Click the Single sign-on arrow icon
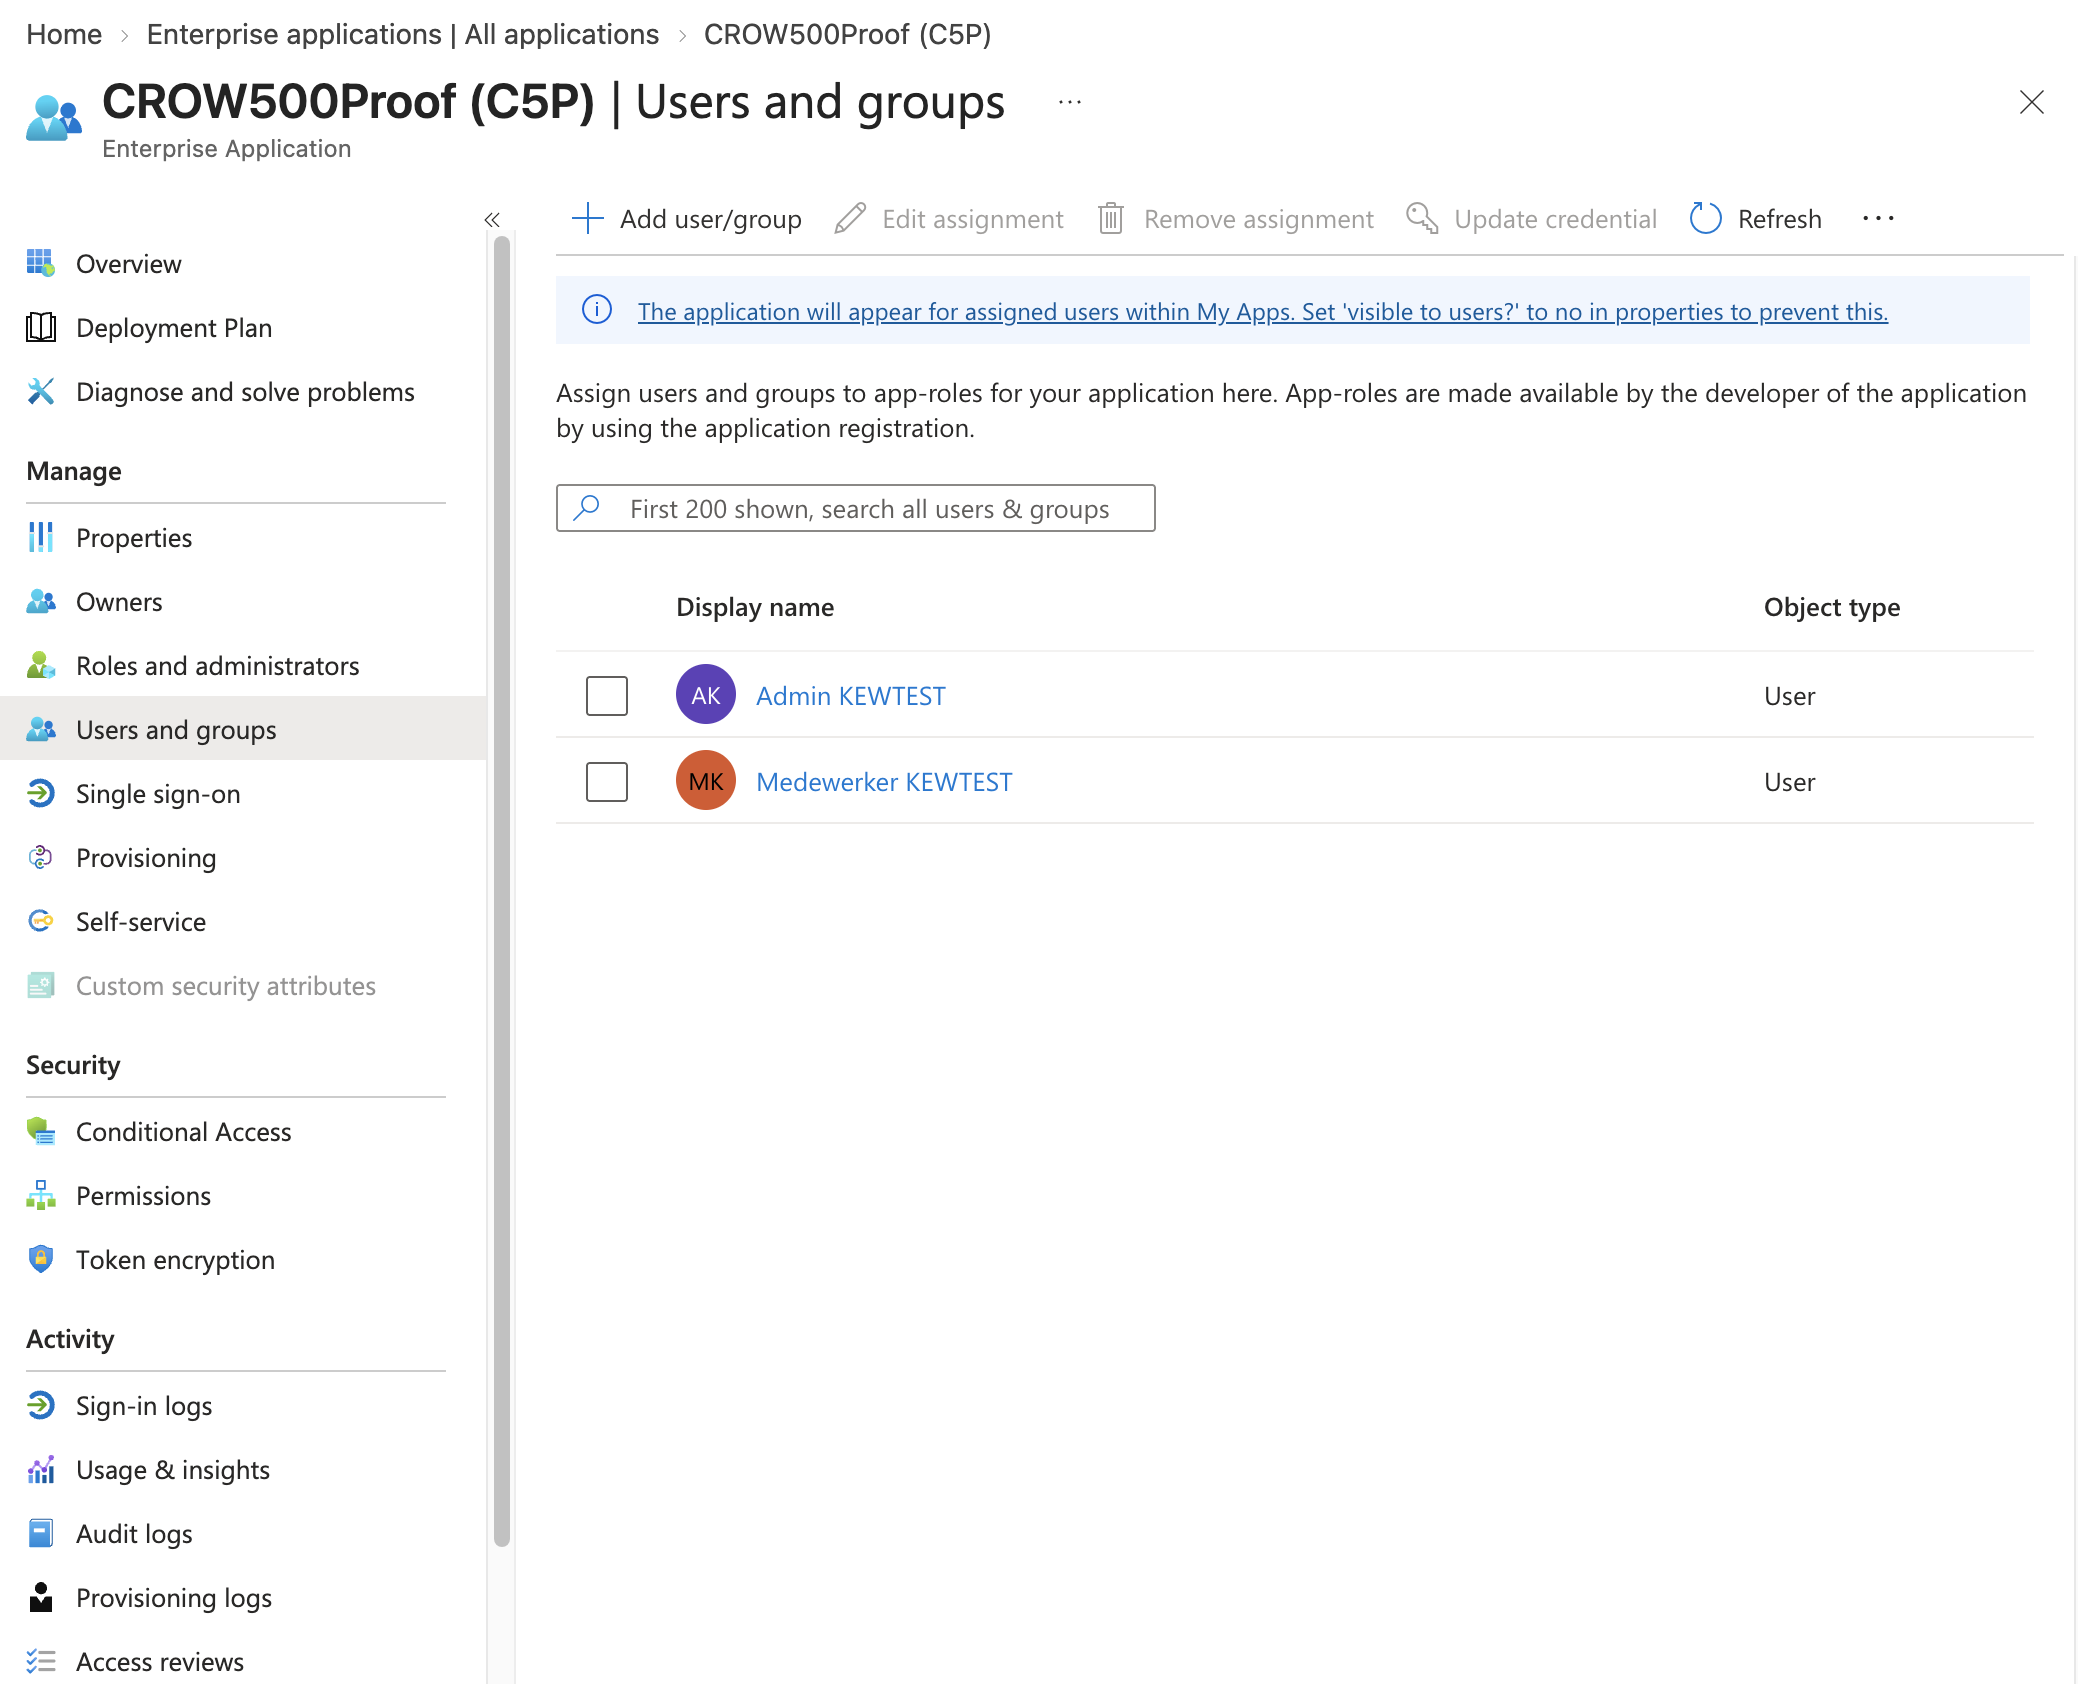This screenshot has height=1684, width=2078. [x=41, y=793]
